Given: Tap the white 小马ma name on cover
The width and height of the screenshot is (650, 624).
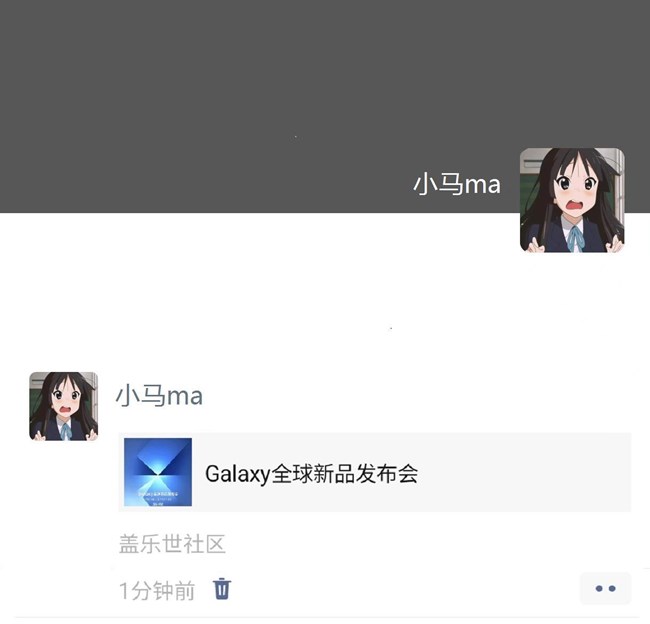Looking at the screenshot, I should click(457, 184).
